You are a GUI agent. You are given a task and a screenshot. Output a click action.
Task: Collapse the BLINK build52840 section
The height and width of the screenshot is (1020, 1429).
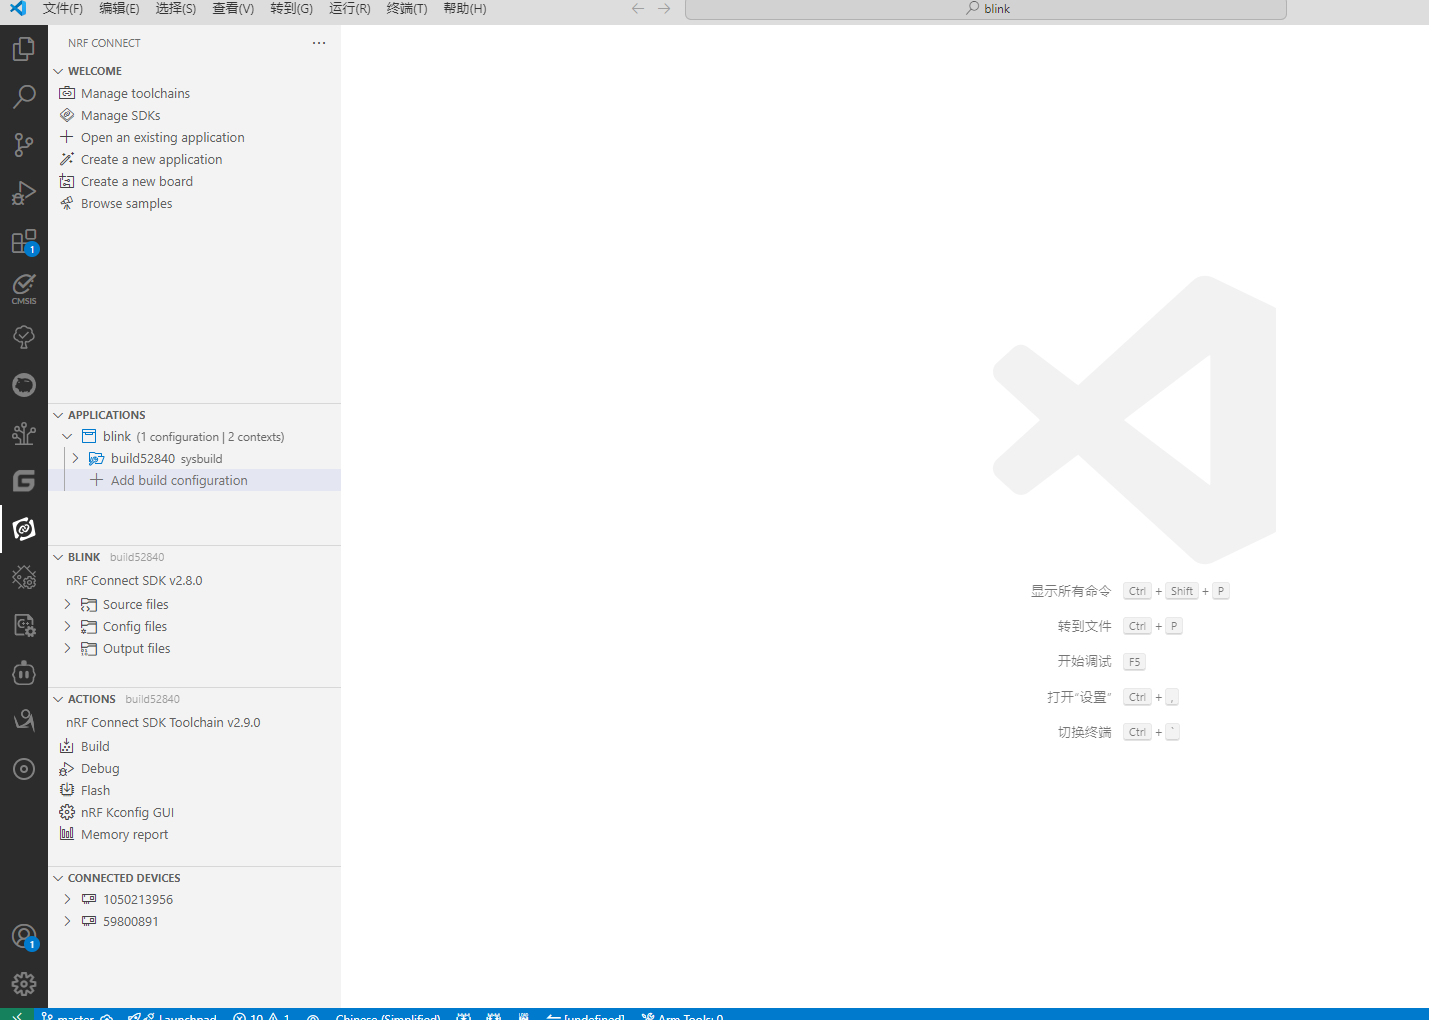58,557
